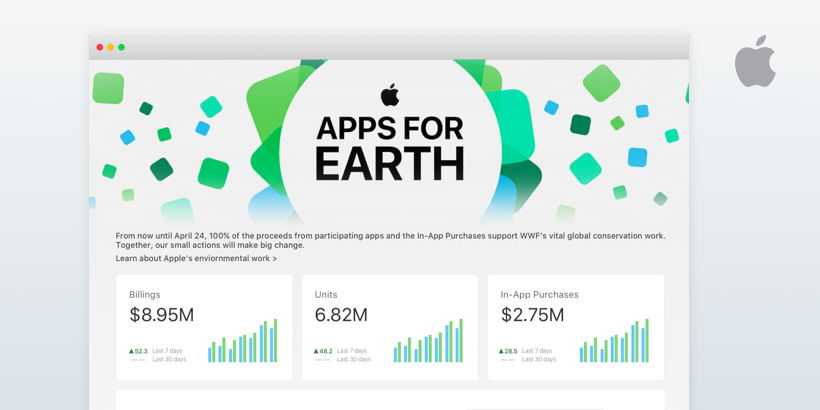
Task: Click the 28.5 increase indicator
Action: point(508,351)
